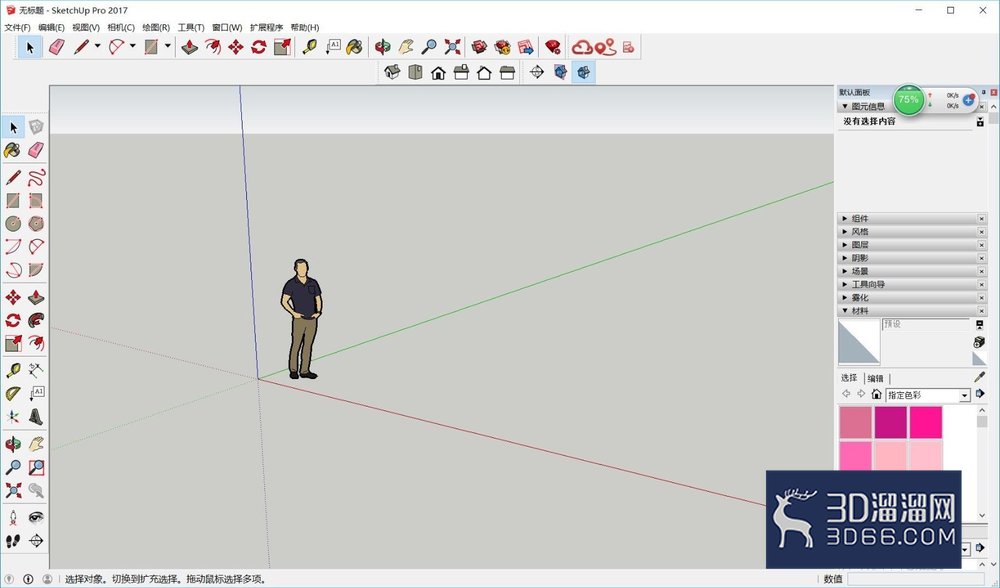Switch to Iso view house icon

(x=392, y=72)
